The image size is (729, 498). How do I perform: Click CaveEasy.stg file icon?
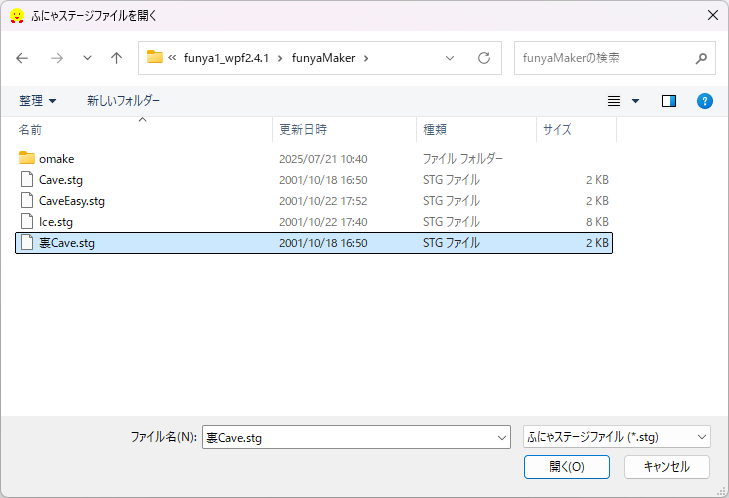(x=27, y=200)
